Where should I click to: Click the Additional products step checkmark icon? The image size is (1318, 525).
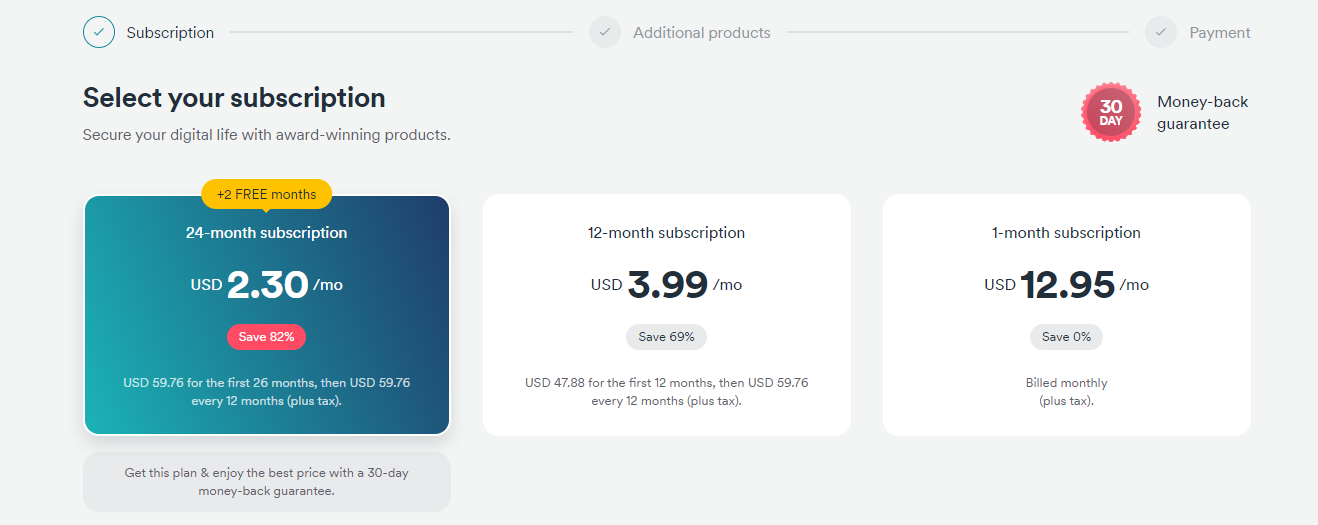coord(605,32)
